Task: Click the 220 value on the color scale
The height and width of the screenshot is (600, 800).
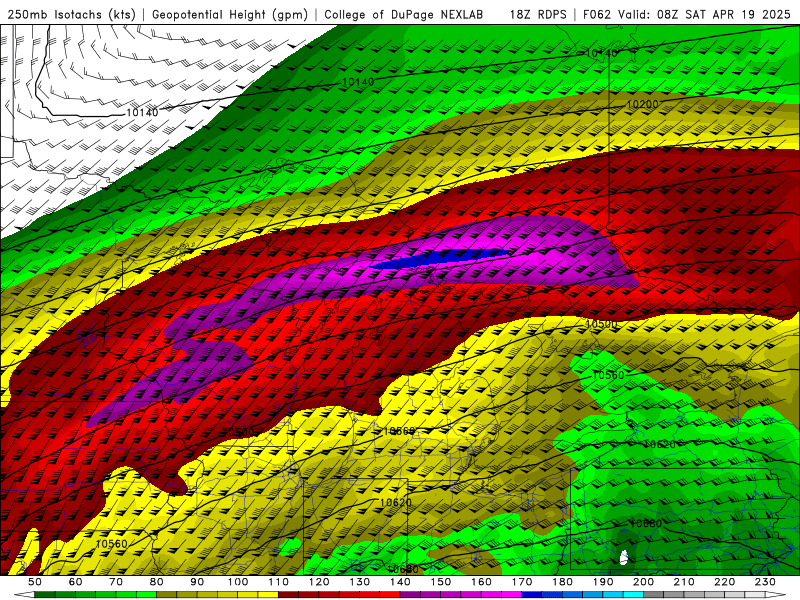Action: click(724, 582)
